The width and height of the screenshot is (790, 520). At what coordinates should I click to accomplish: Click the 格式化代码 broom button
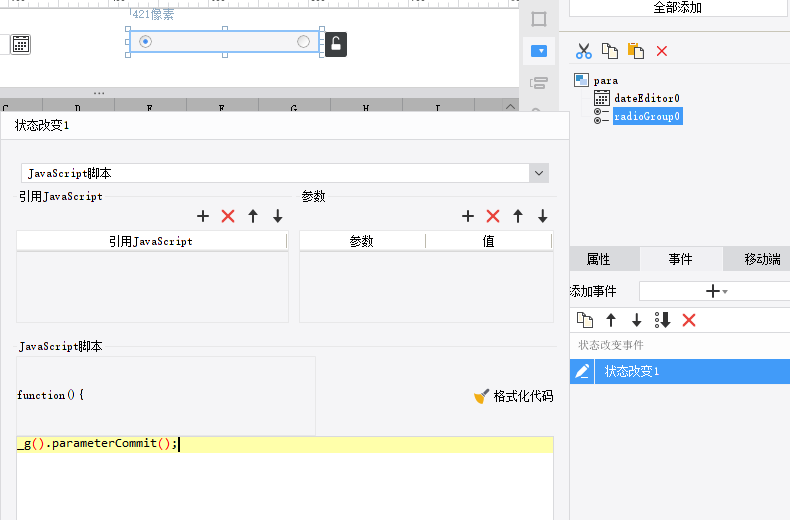click(513, 396)
